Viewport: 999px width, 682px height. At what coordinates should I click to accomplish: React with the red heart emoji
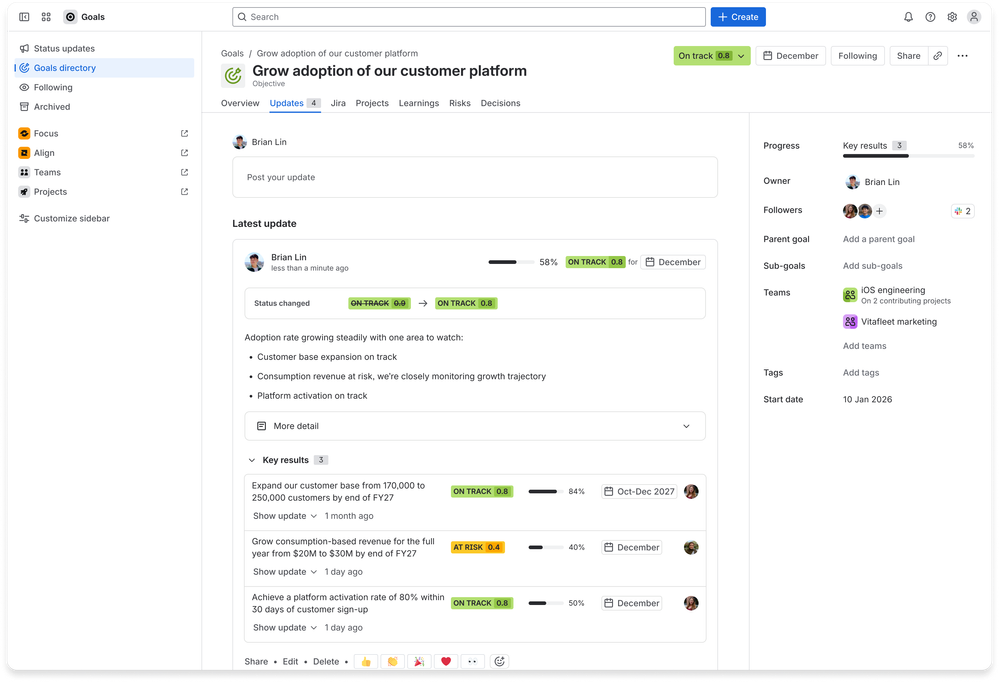pos(446,662)
